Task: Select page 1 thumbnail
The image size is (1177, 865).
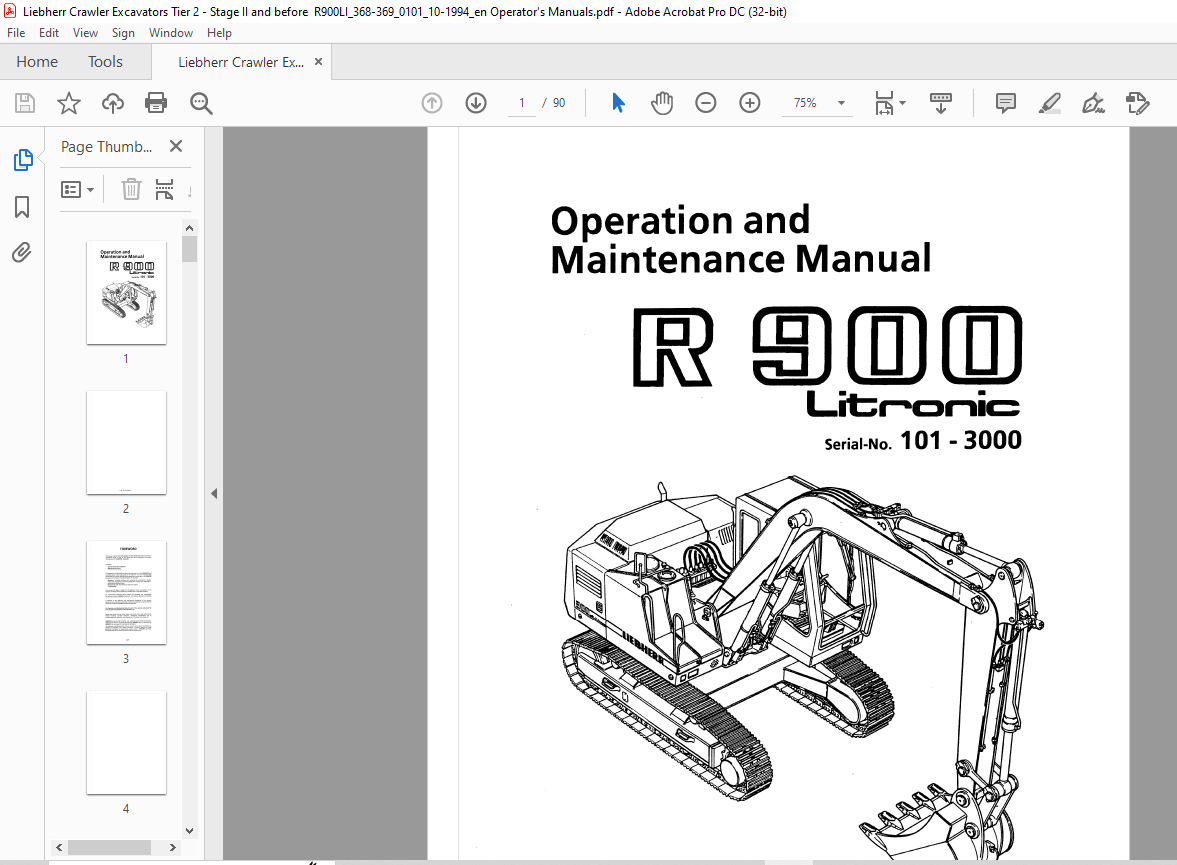Action: tap(126, 293)
